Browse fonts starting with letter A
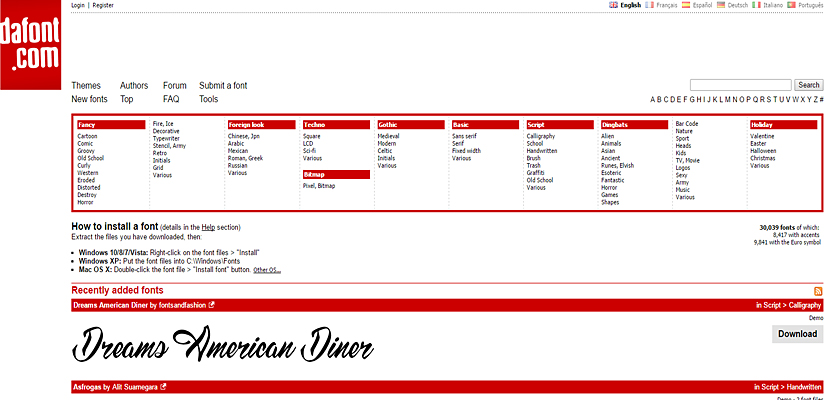 [x=653, y=99]
